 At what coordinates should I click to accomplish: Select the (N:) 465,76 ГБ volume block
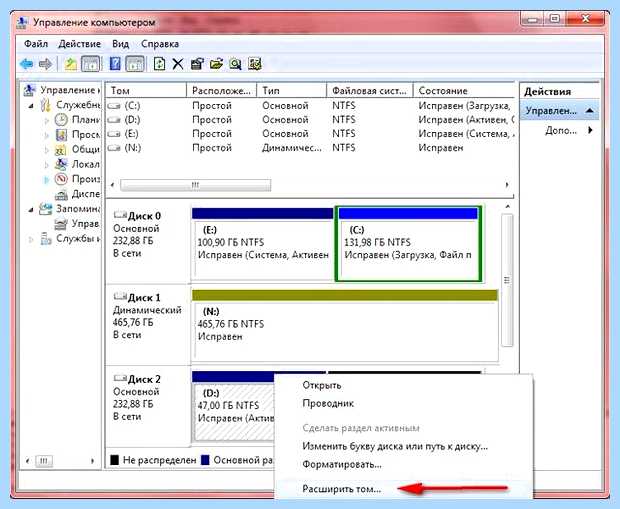pos(344,325)
